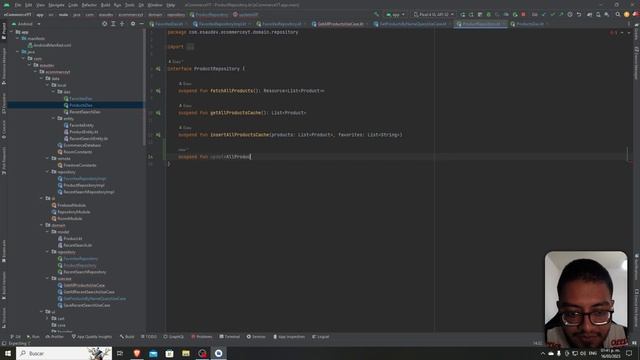Collapse the app module node

point(12,32)
